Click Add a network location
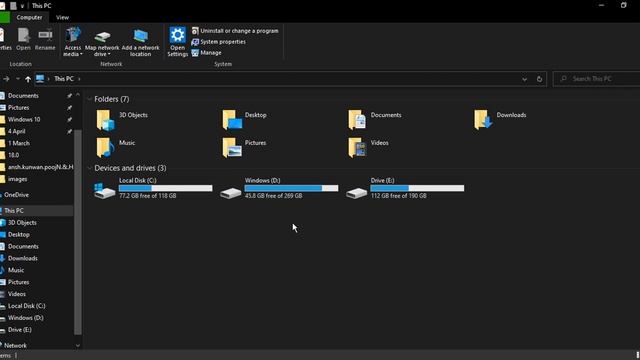This screenshot has width=640, height=360. click(140, 42)
